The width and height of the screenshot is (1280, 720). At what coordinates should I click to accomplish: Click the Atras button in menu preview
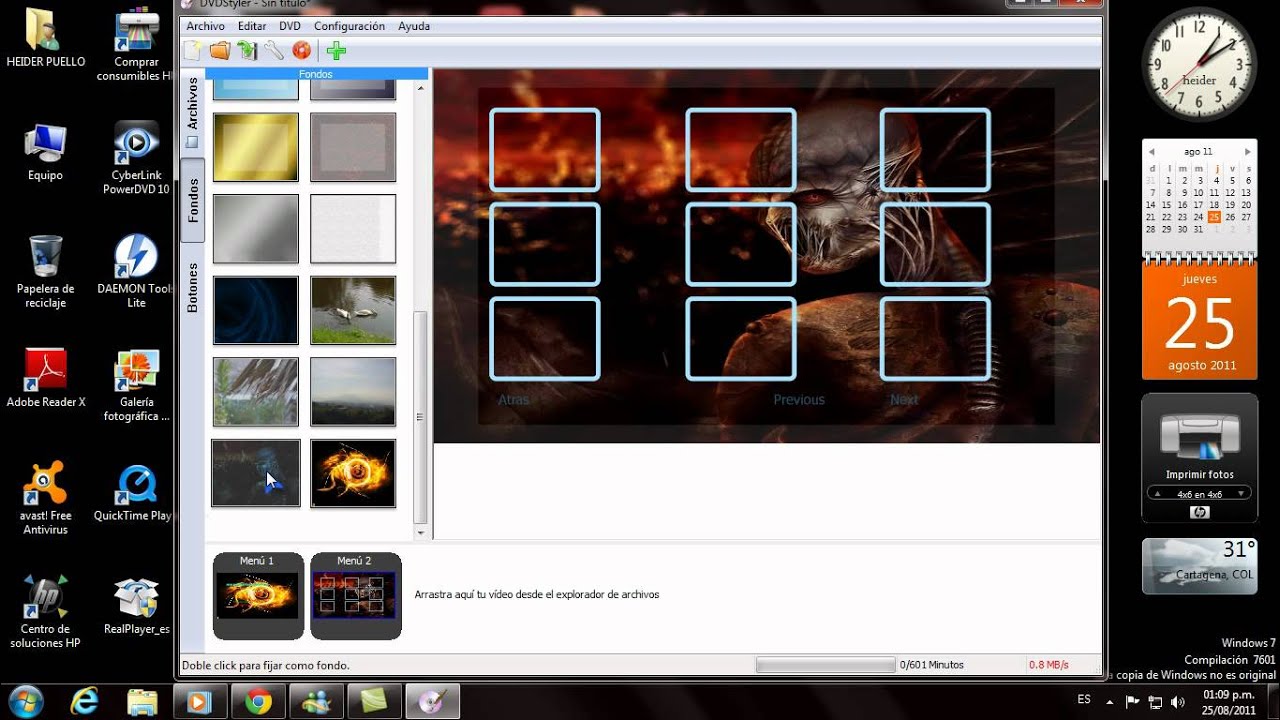point(514,400)
